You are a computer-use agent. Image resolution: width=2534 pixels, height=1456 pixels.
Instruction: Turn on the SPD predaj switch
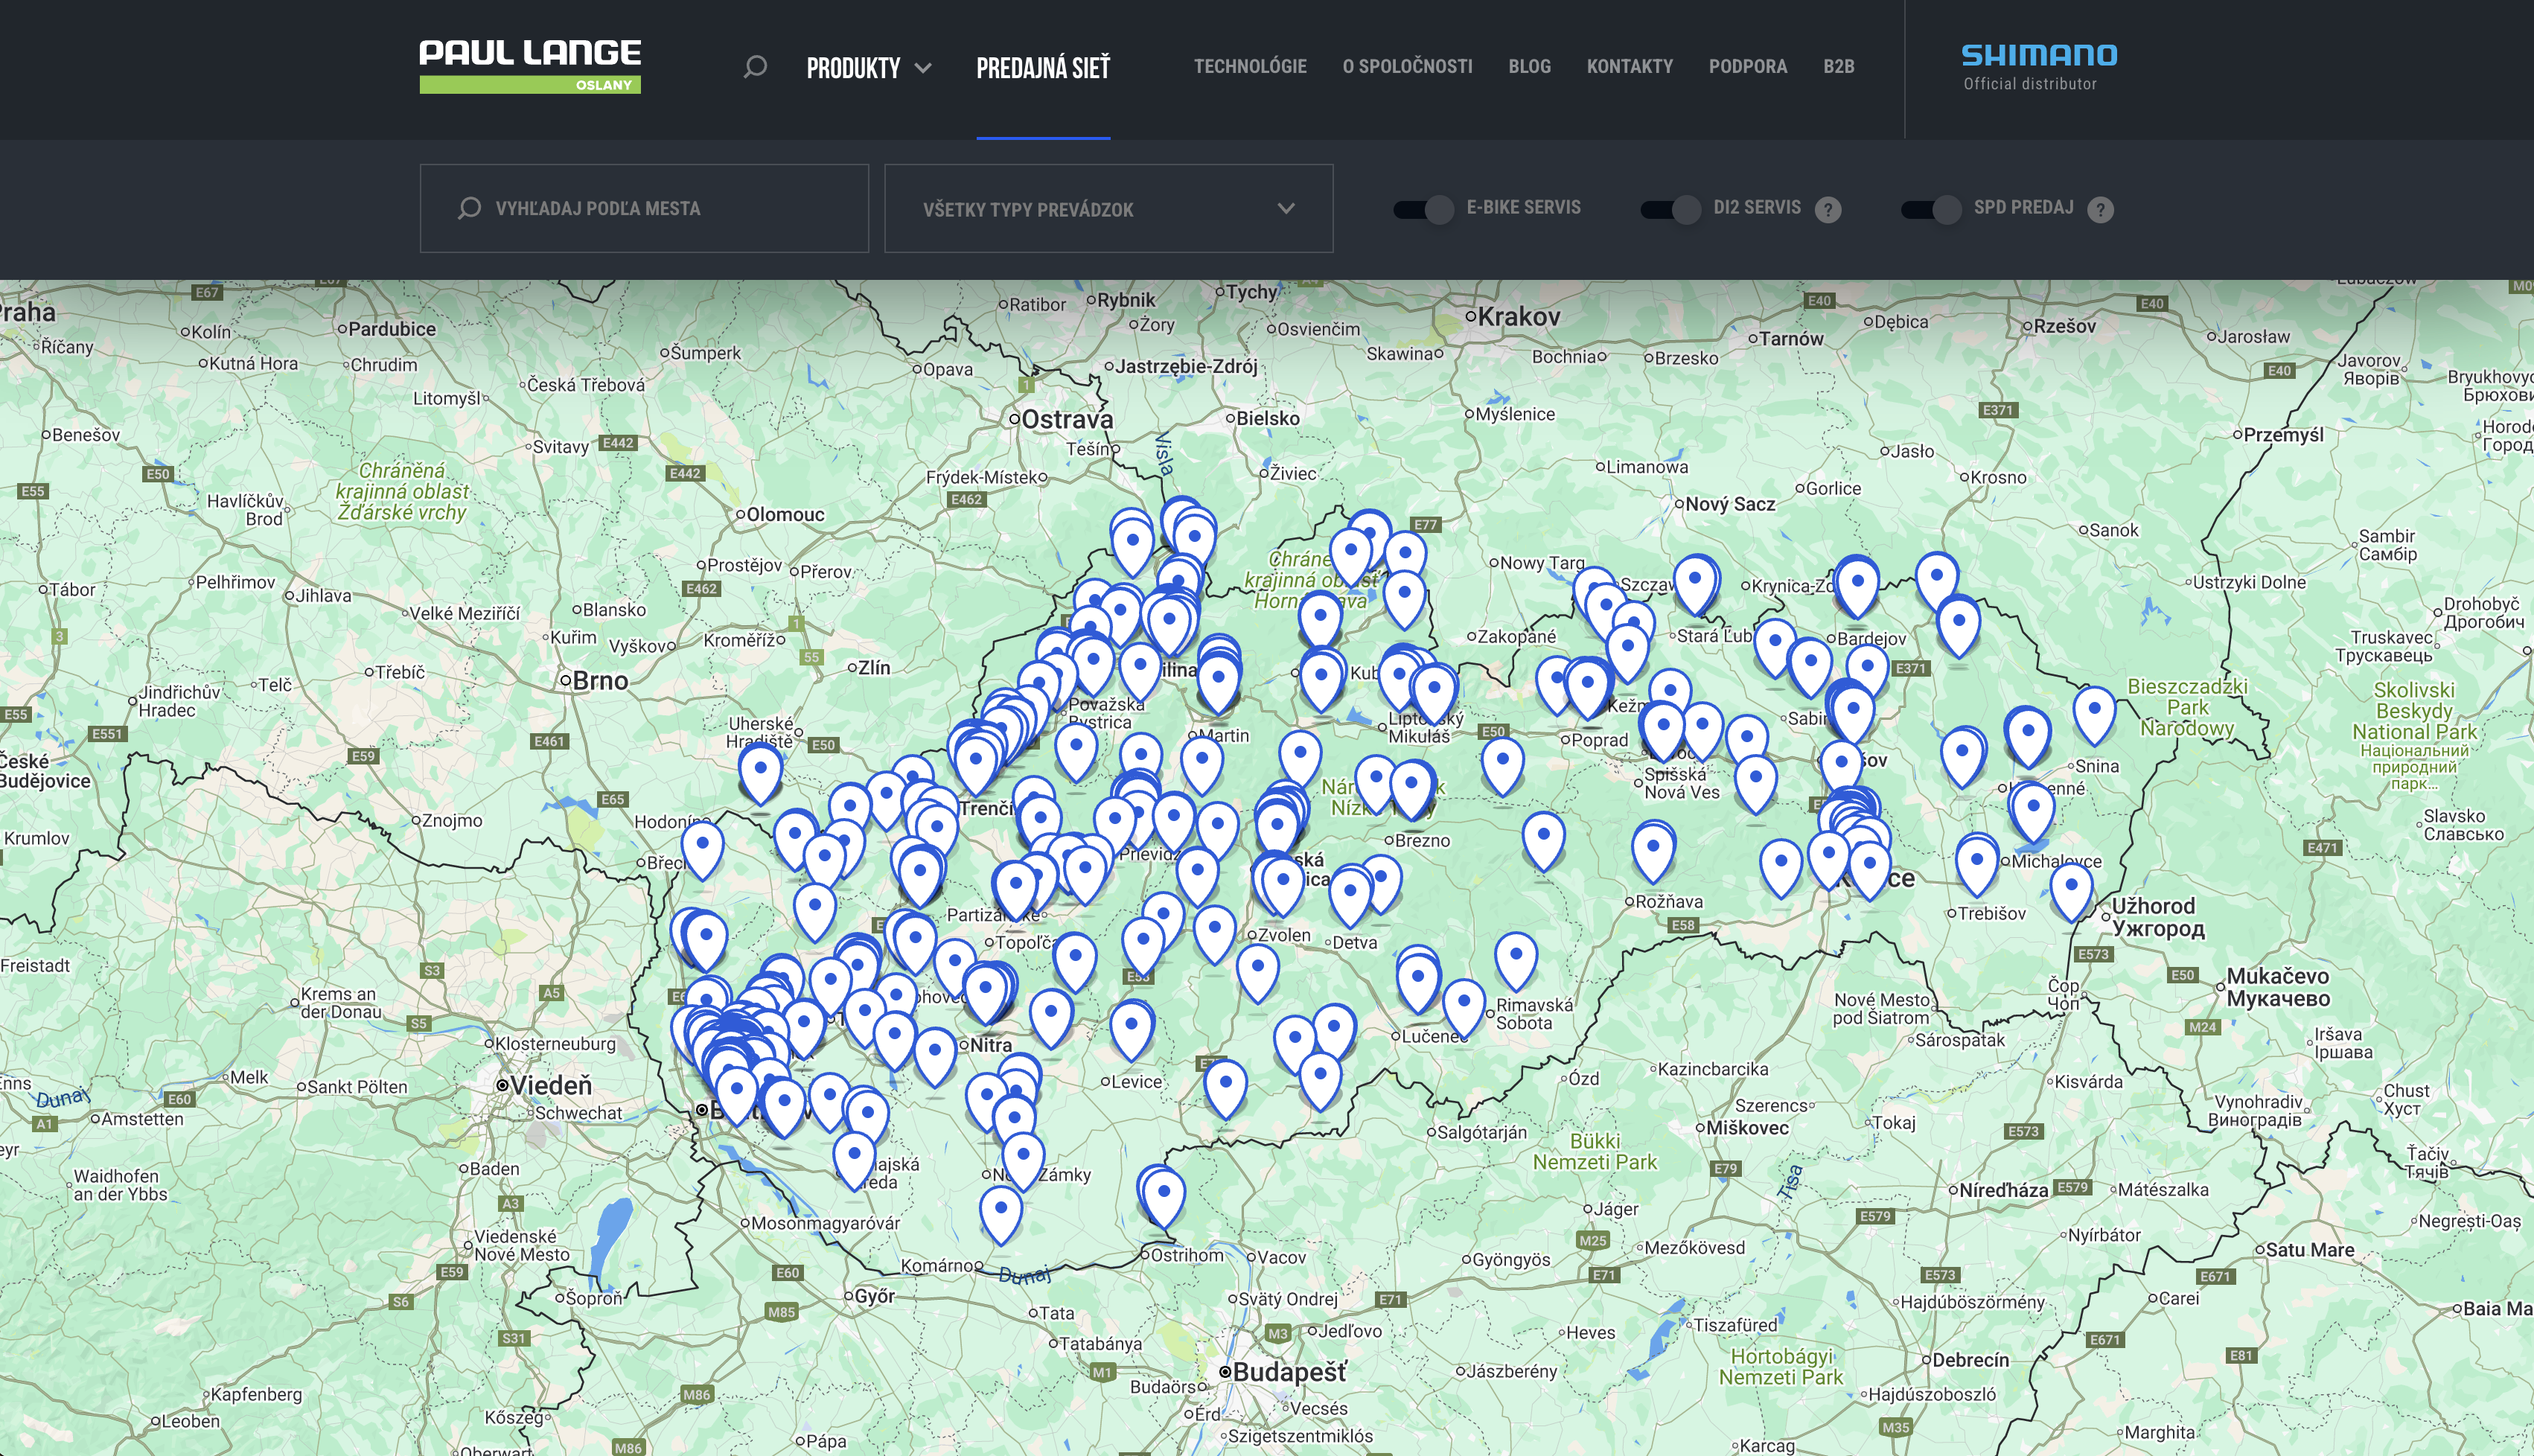tap(1931, 209)
